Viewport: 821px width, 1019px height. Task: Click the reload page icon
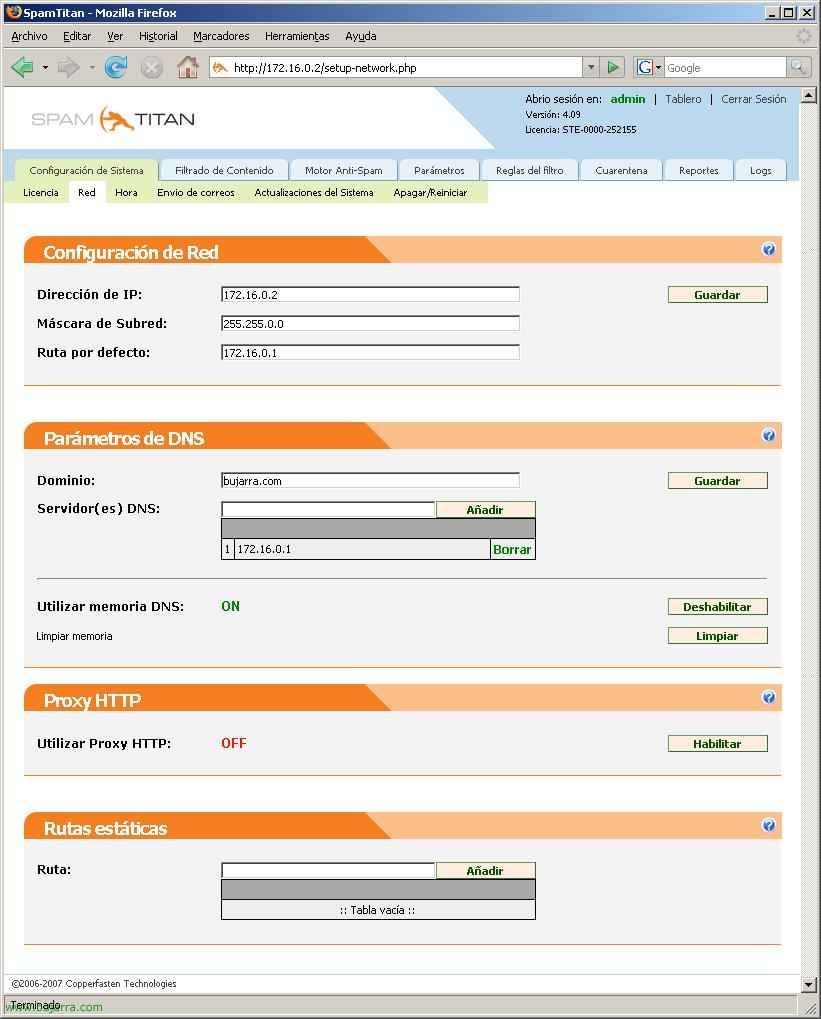[x=116, y=67]
